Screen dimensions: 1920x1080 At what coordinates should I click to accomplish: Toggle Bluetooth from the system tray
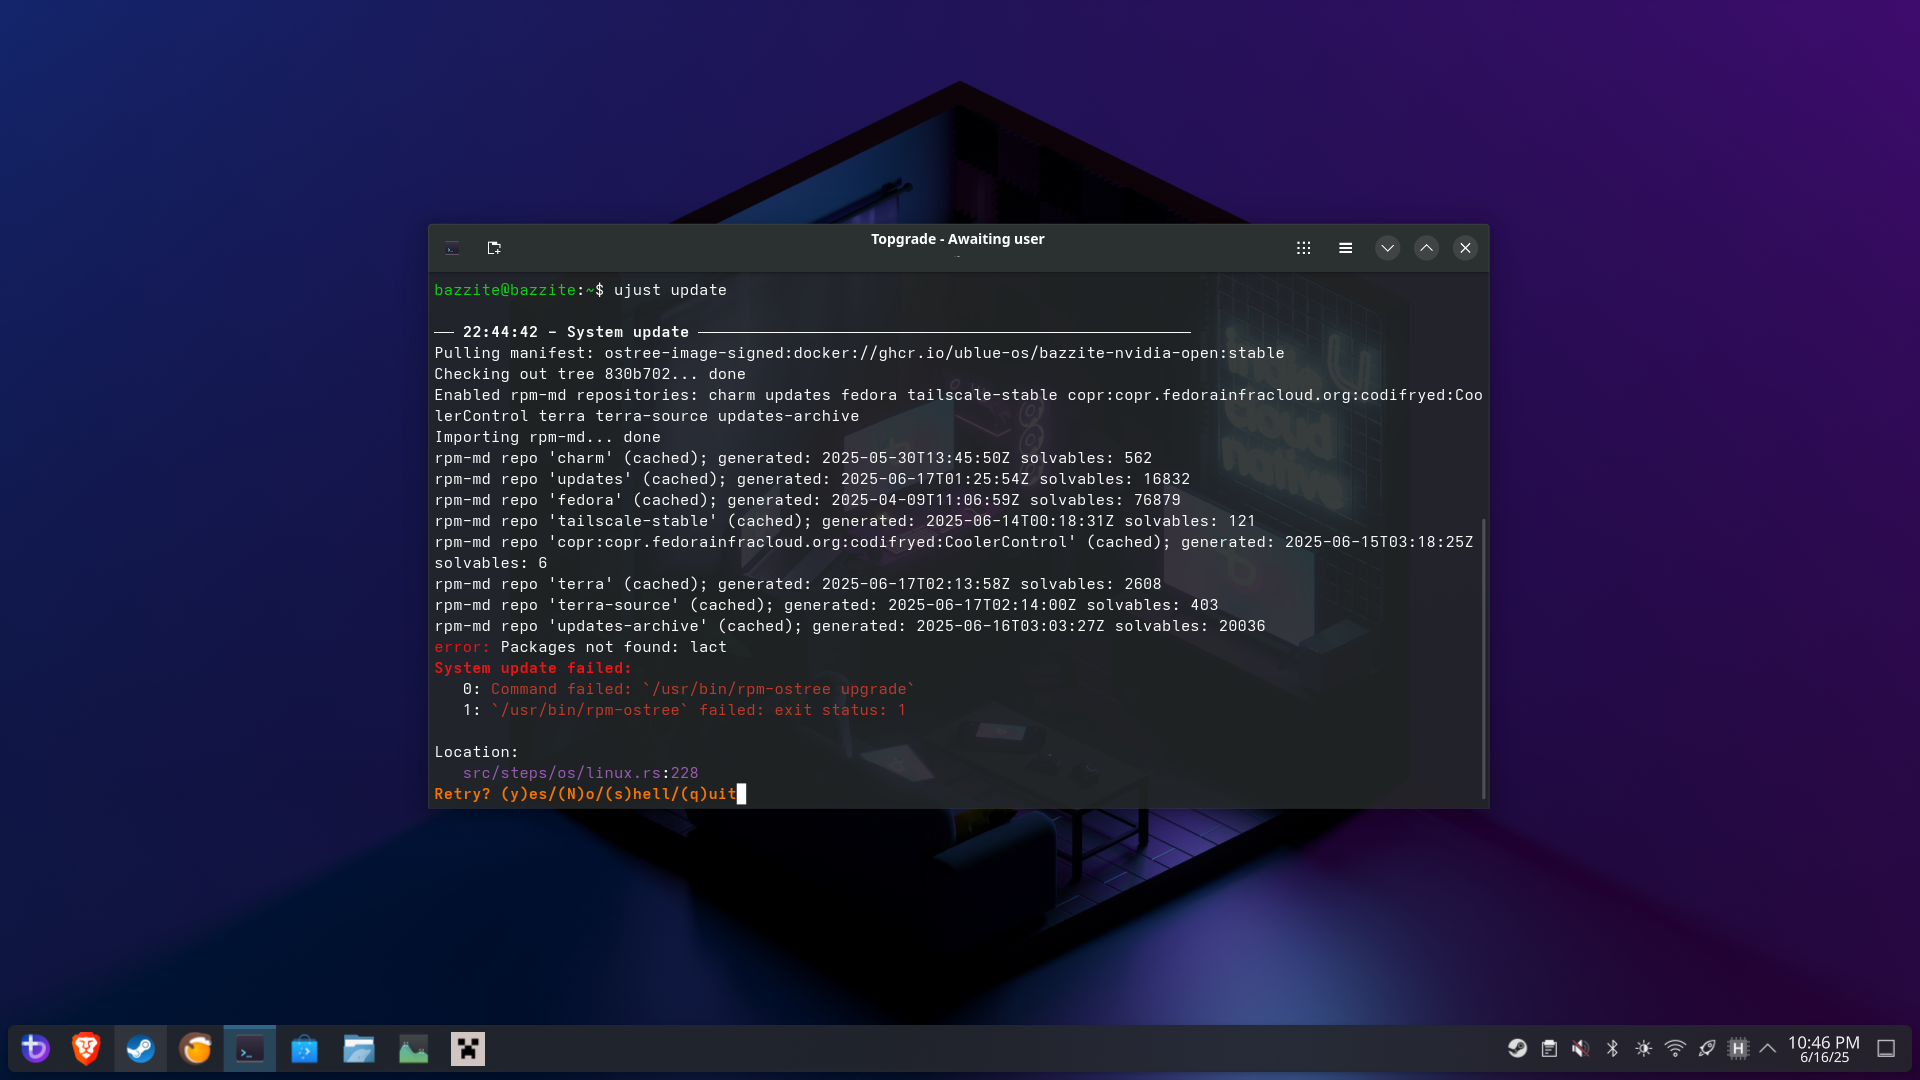point(1612,1048)
